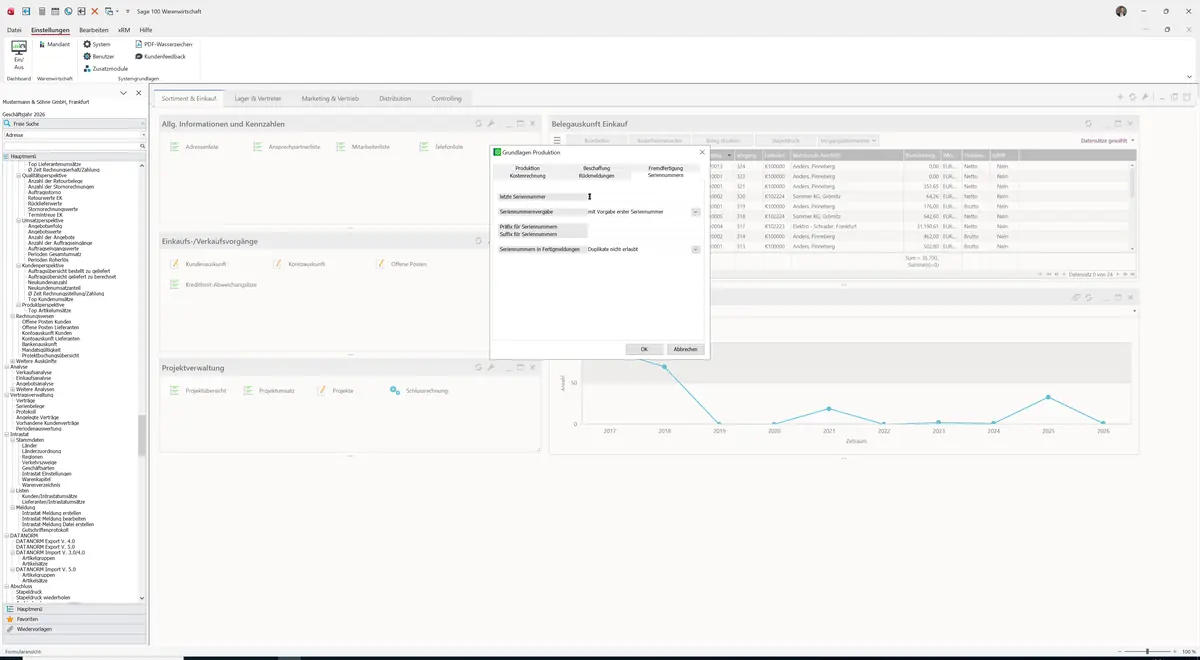Switch to the Distribution tab
Screen dimensions: 1200x660
click(x=395, y=99)
